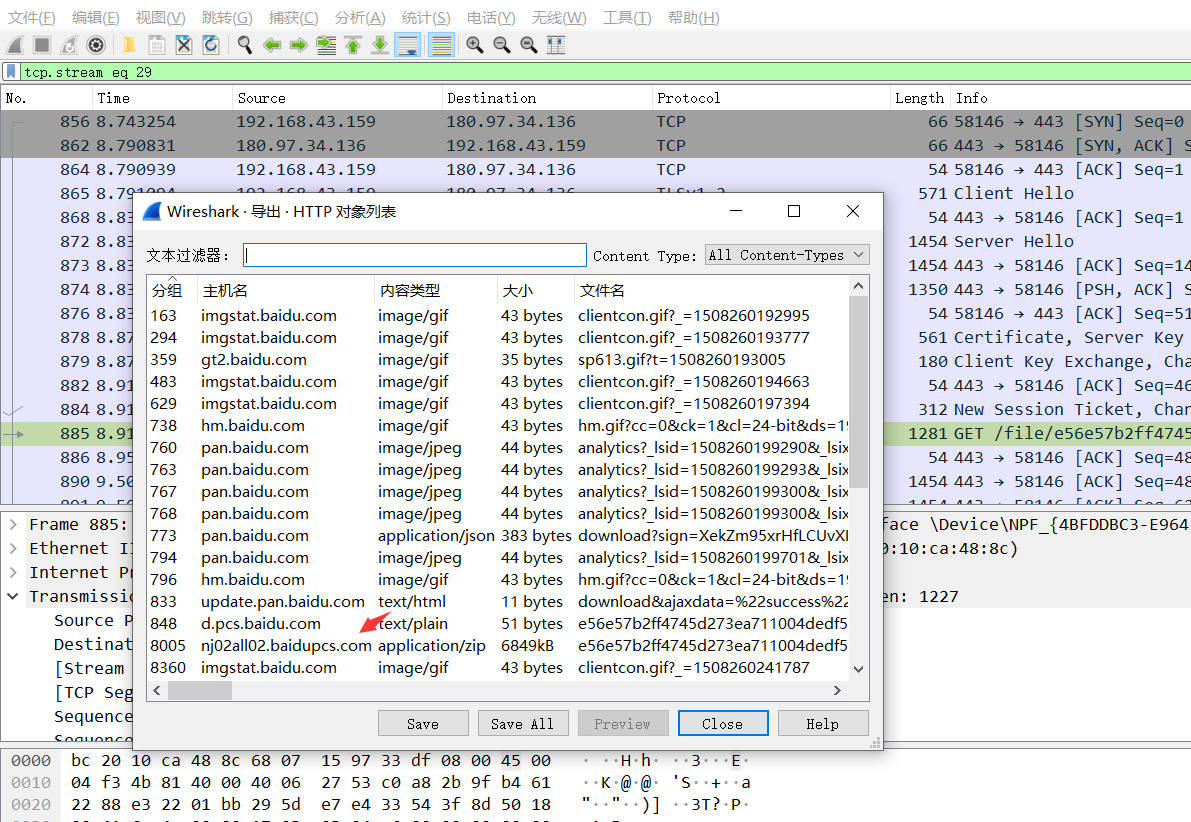Open the 视图(V) menu

160,17
